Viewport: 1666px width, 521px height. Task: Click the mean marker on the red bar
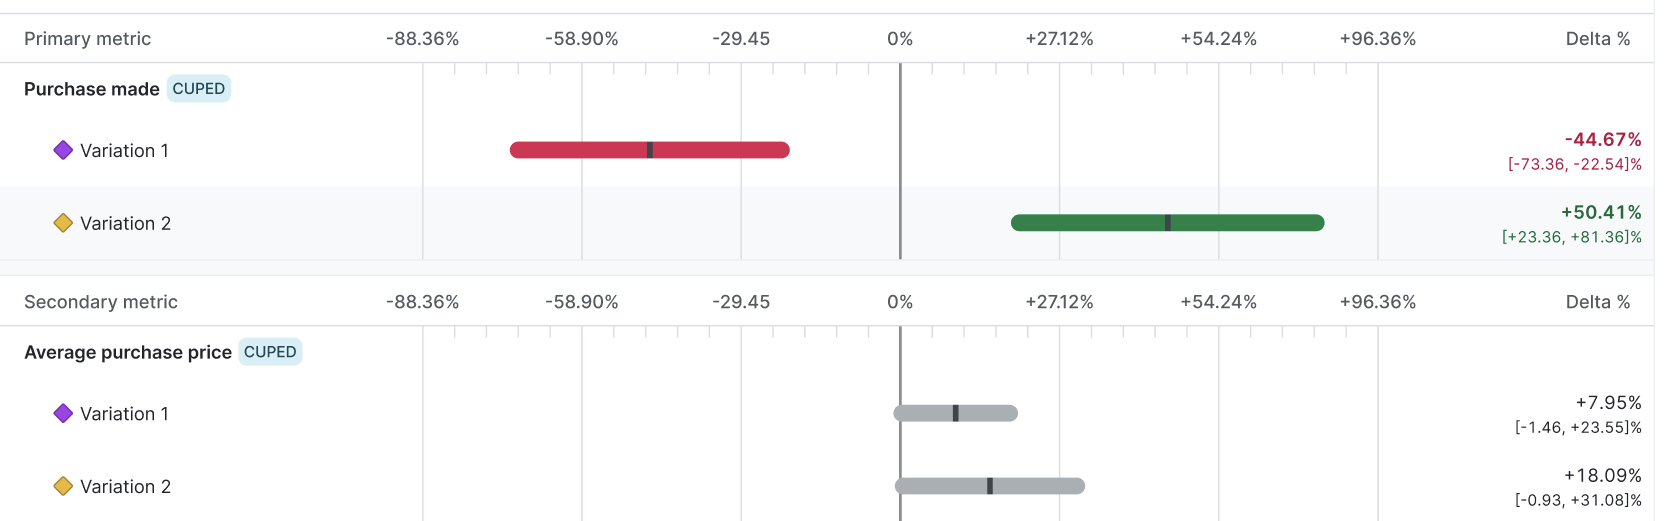pos(650,150)
